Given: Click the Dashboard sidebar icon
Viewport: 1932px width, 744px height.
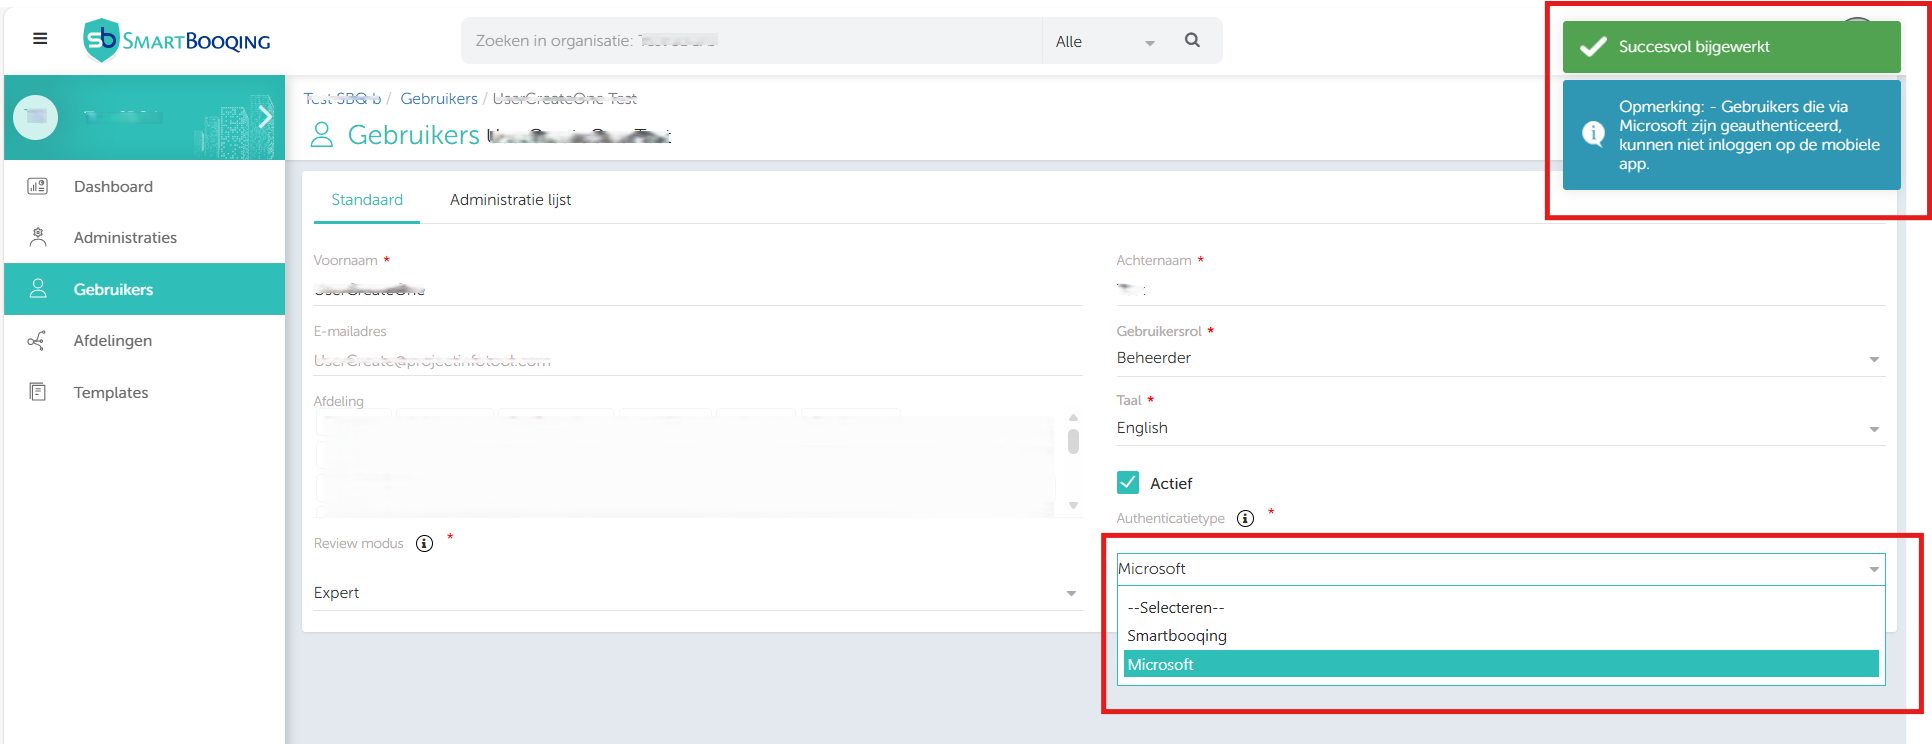Looking at the screenshot, I should pyautogui.click(x=38, y=186).
